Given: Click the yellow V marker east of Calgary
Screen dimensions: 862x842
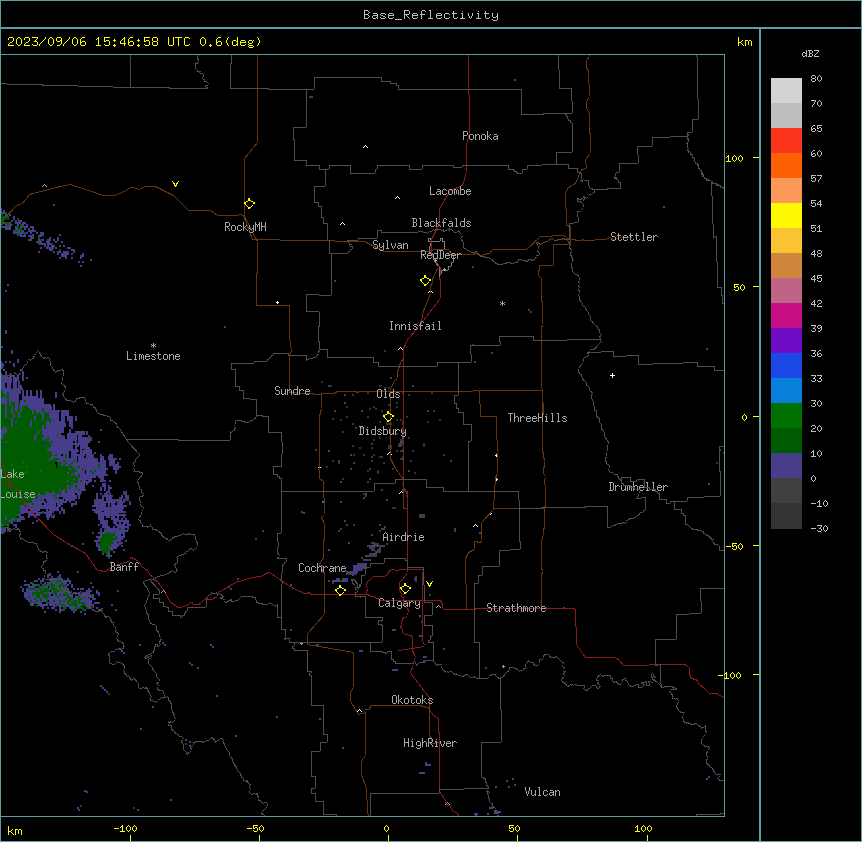Looking at the screenshot, I should 429,584.
